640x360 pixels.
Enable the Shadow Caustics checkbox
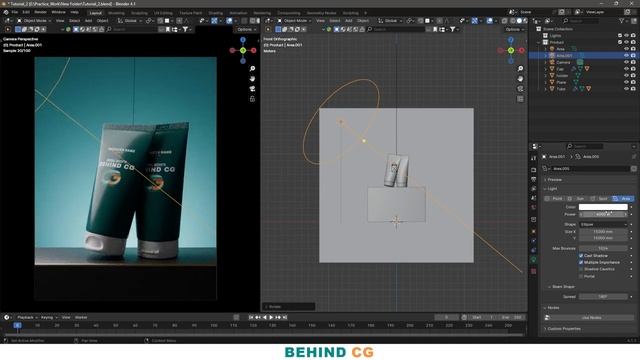click(x=581, y=269)
